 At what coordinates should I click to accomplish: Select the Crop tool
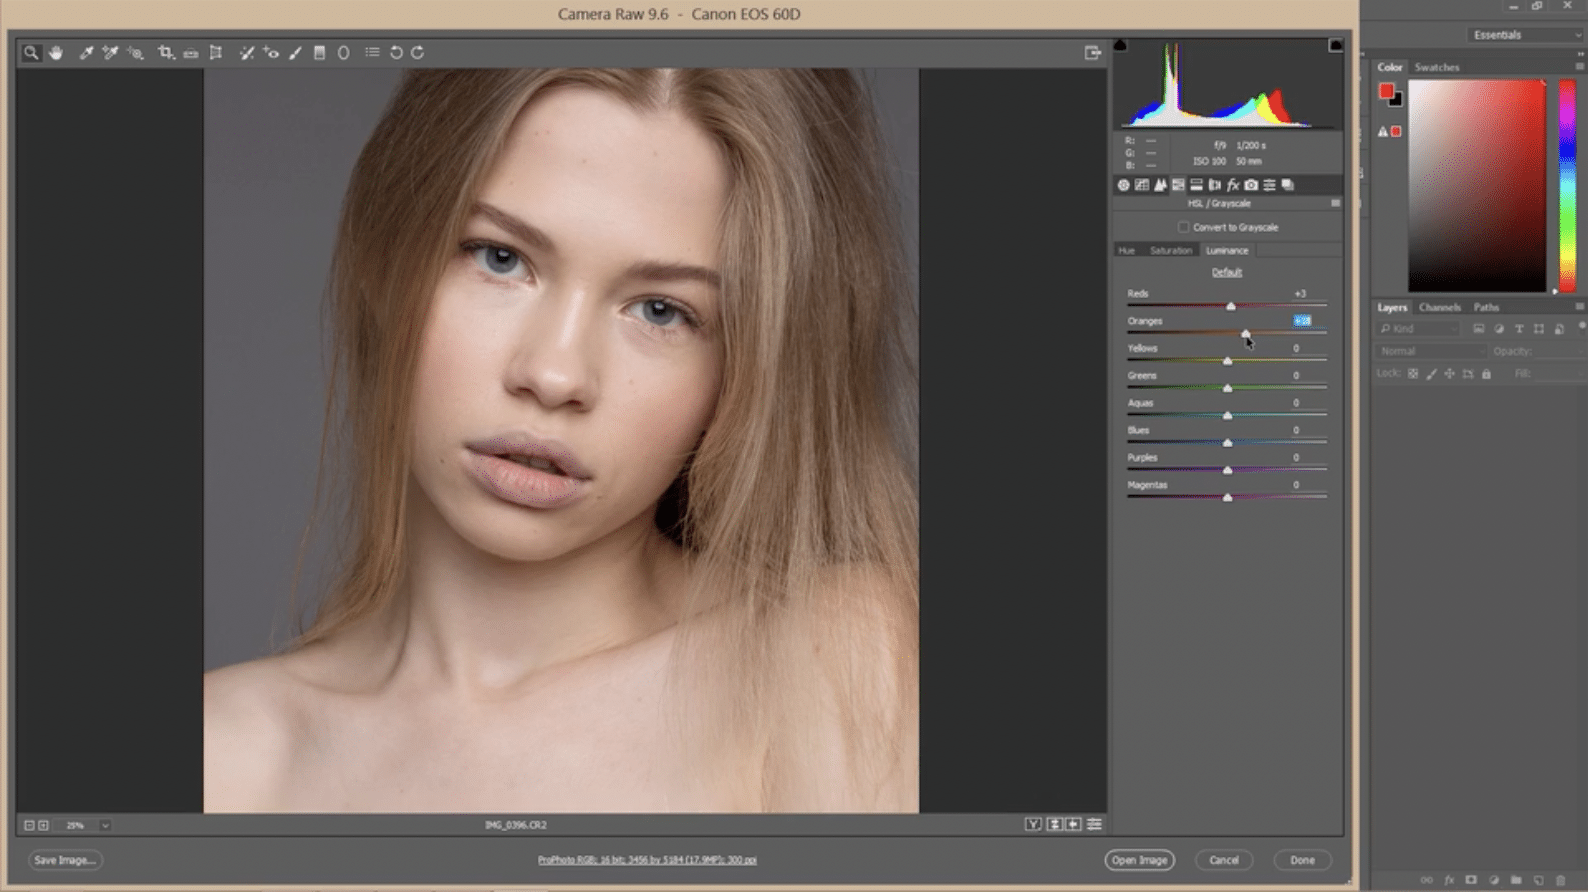pyautogui.click(x=165, y=52)
